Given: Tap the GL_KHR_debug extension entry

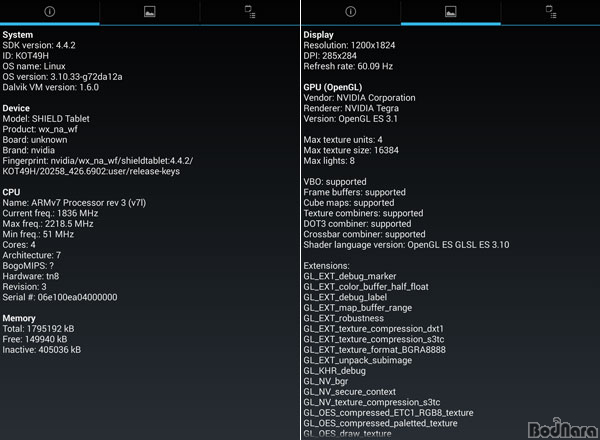Looking at the screenshot, I should 334,371.
